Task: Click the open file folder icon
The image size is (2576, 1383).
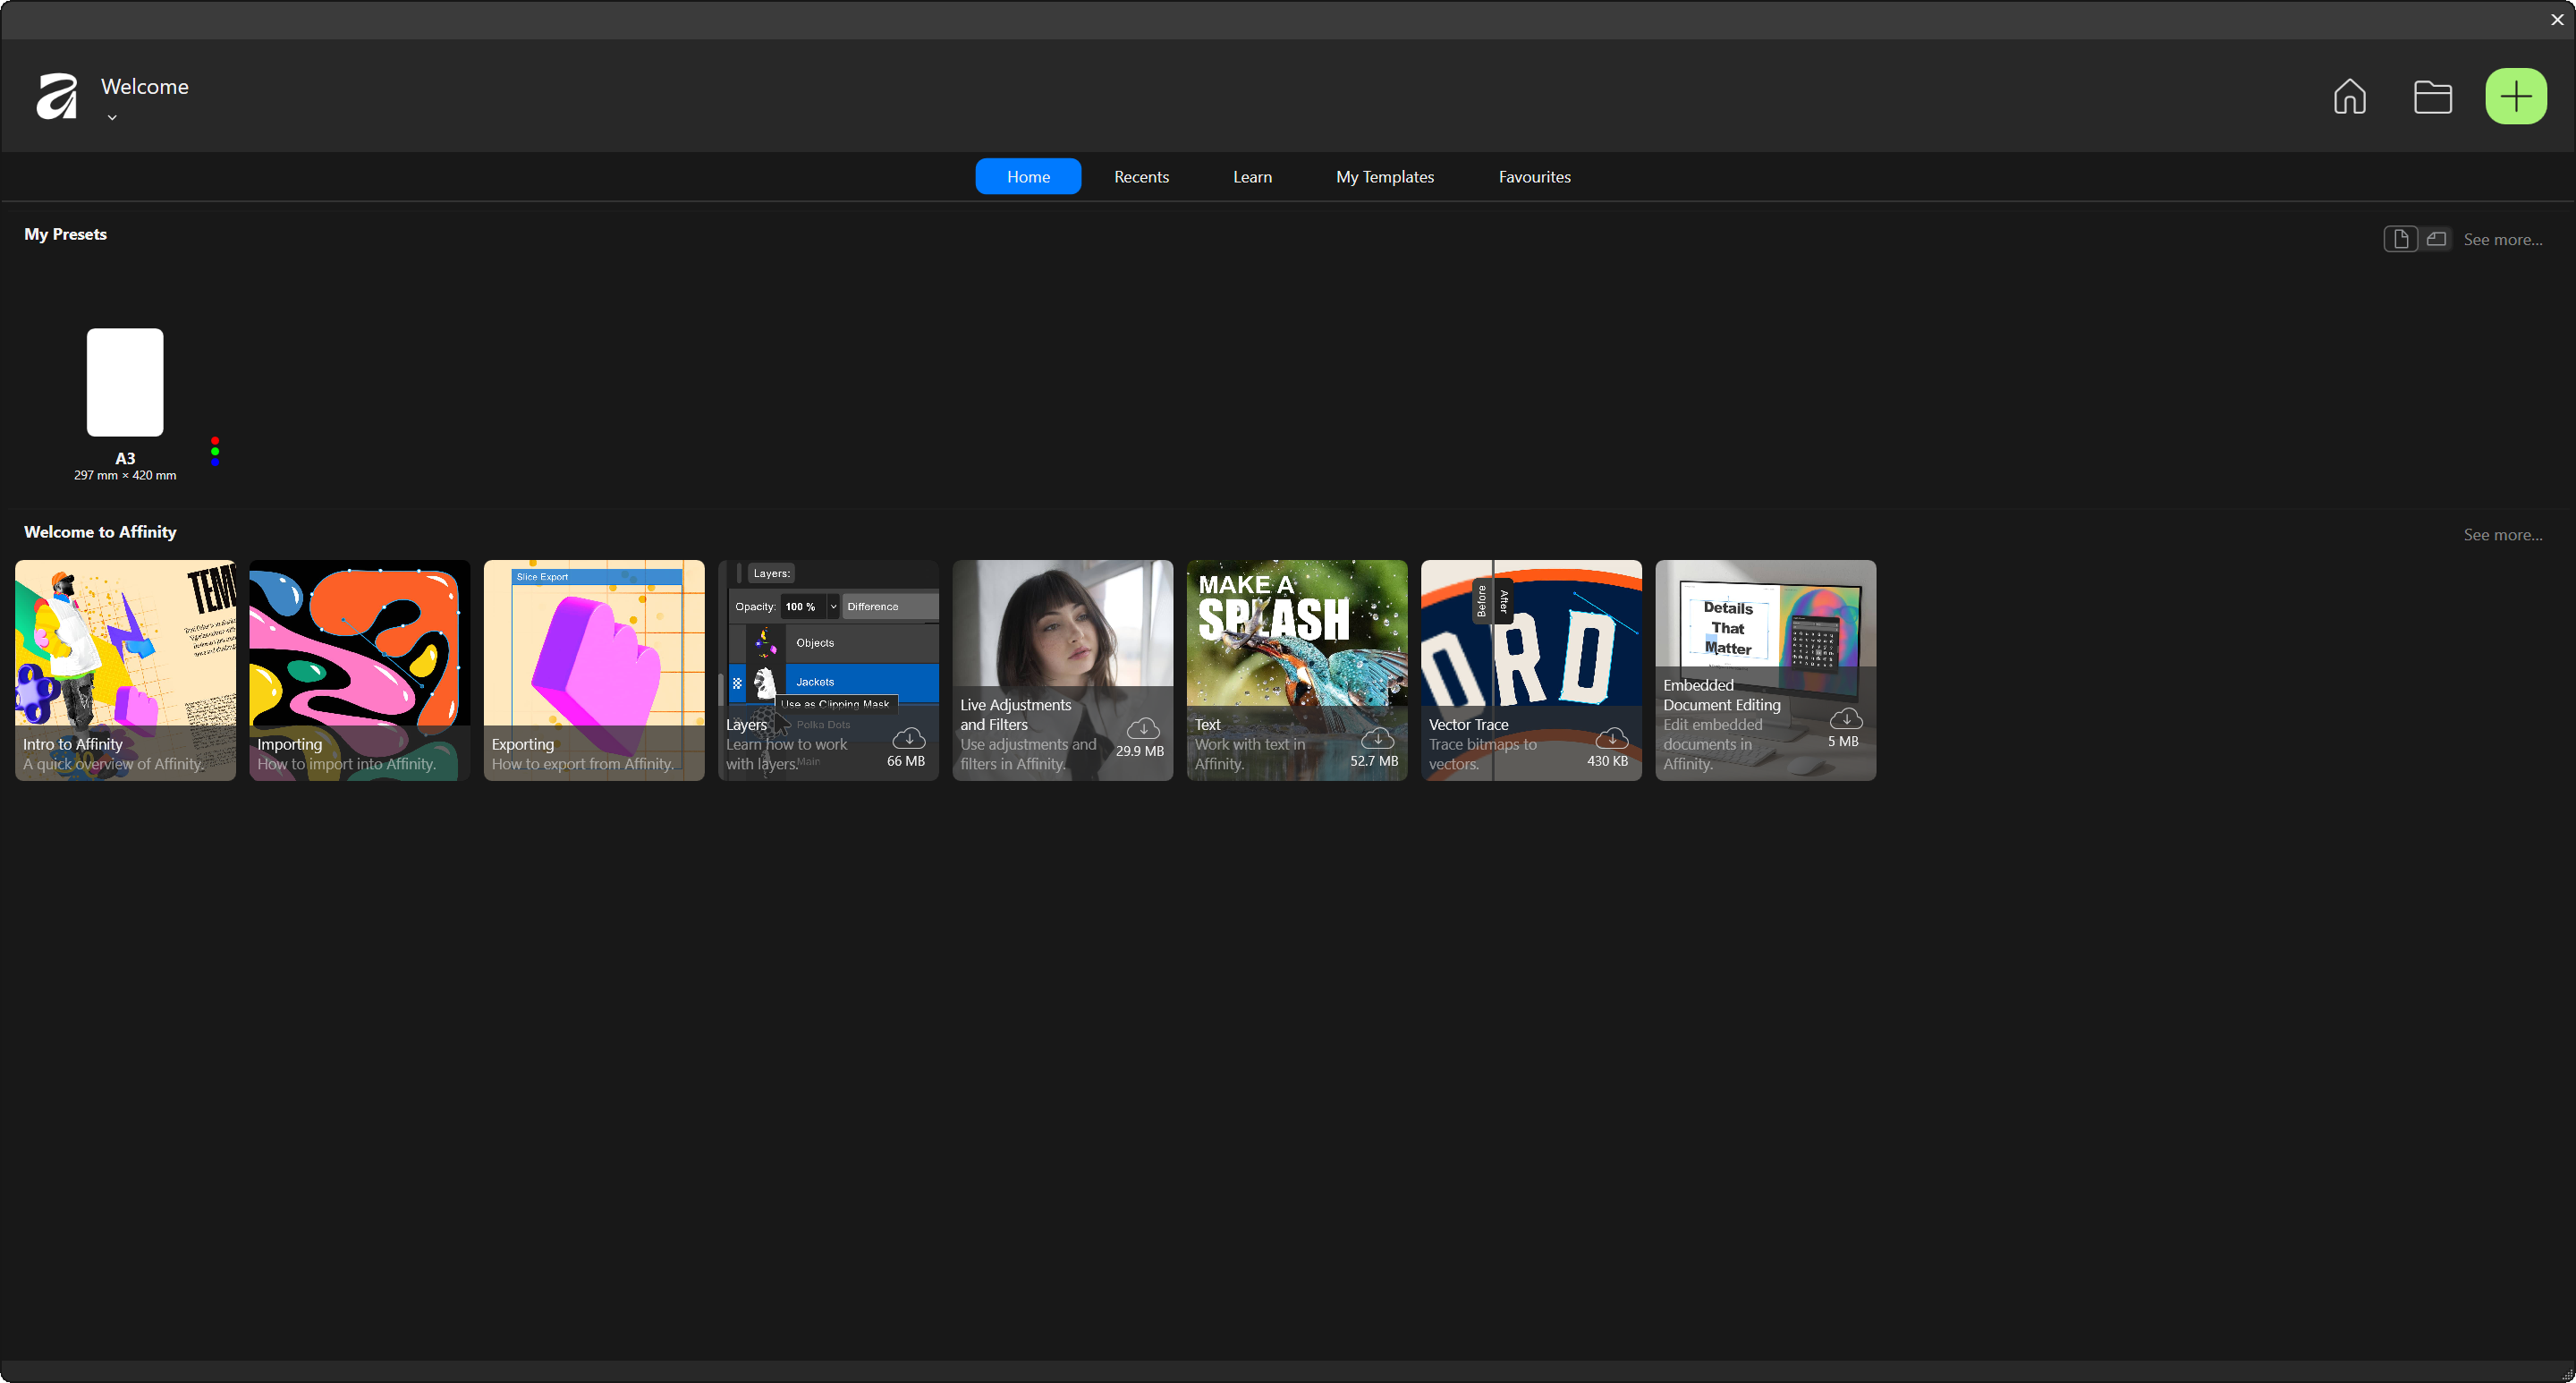Action: (2432, 97)
